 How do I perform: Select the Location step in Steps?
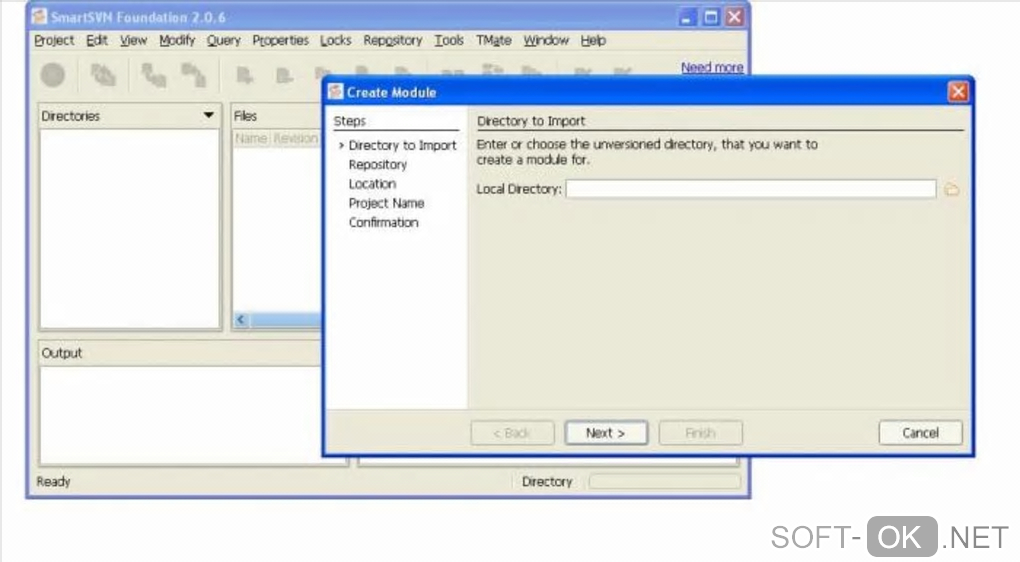coord(372,184)
